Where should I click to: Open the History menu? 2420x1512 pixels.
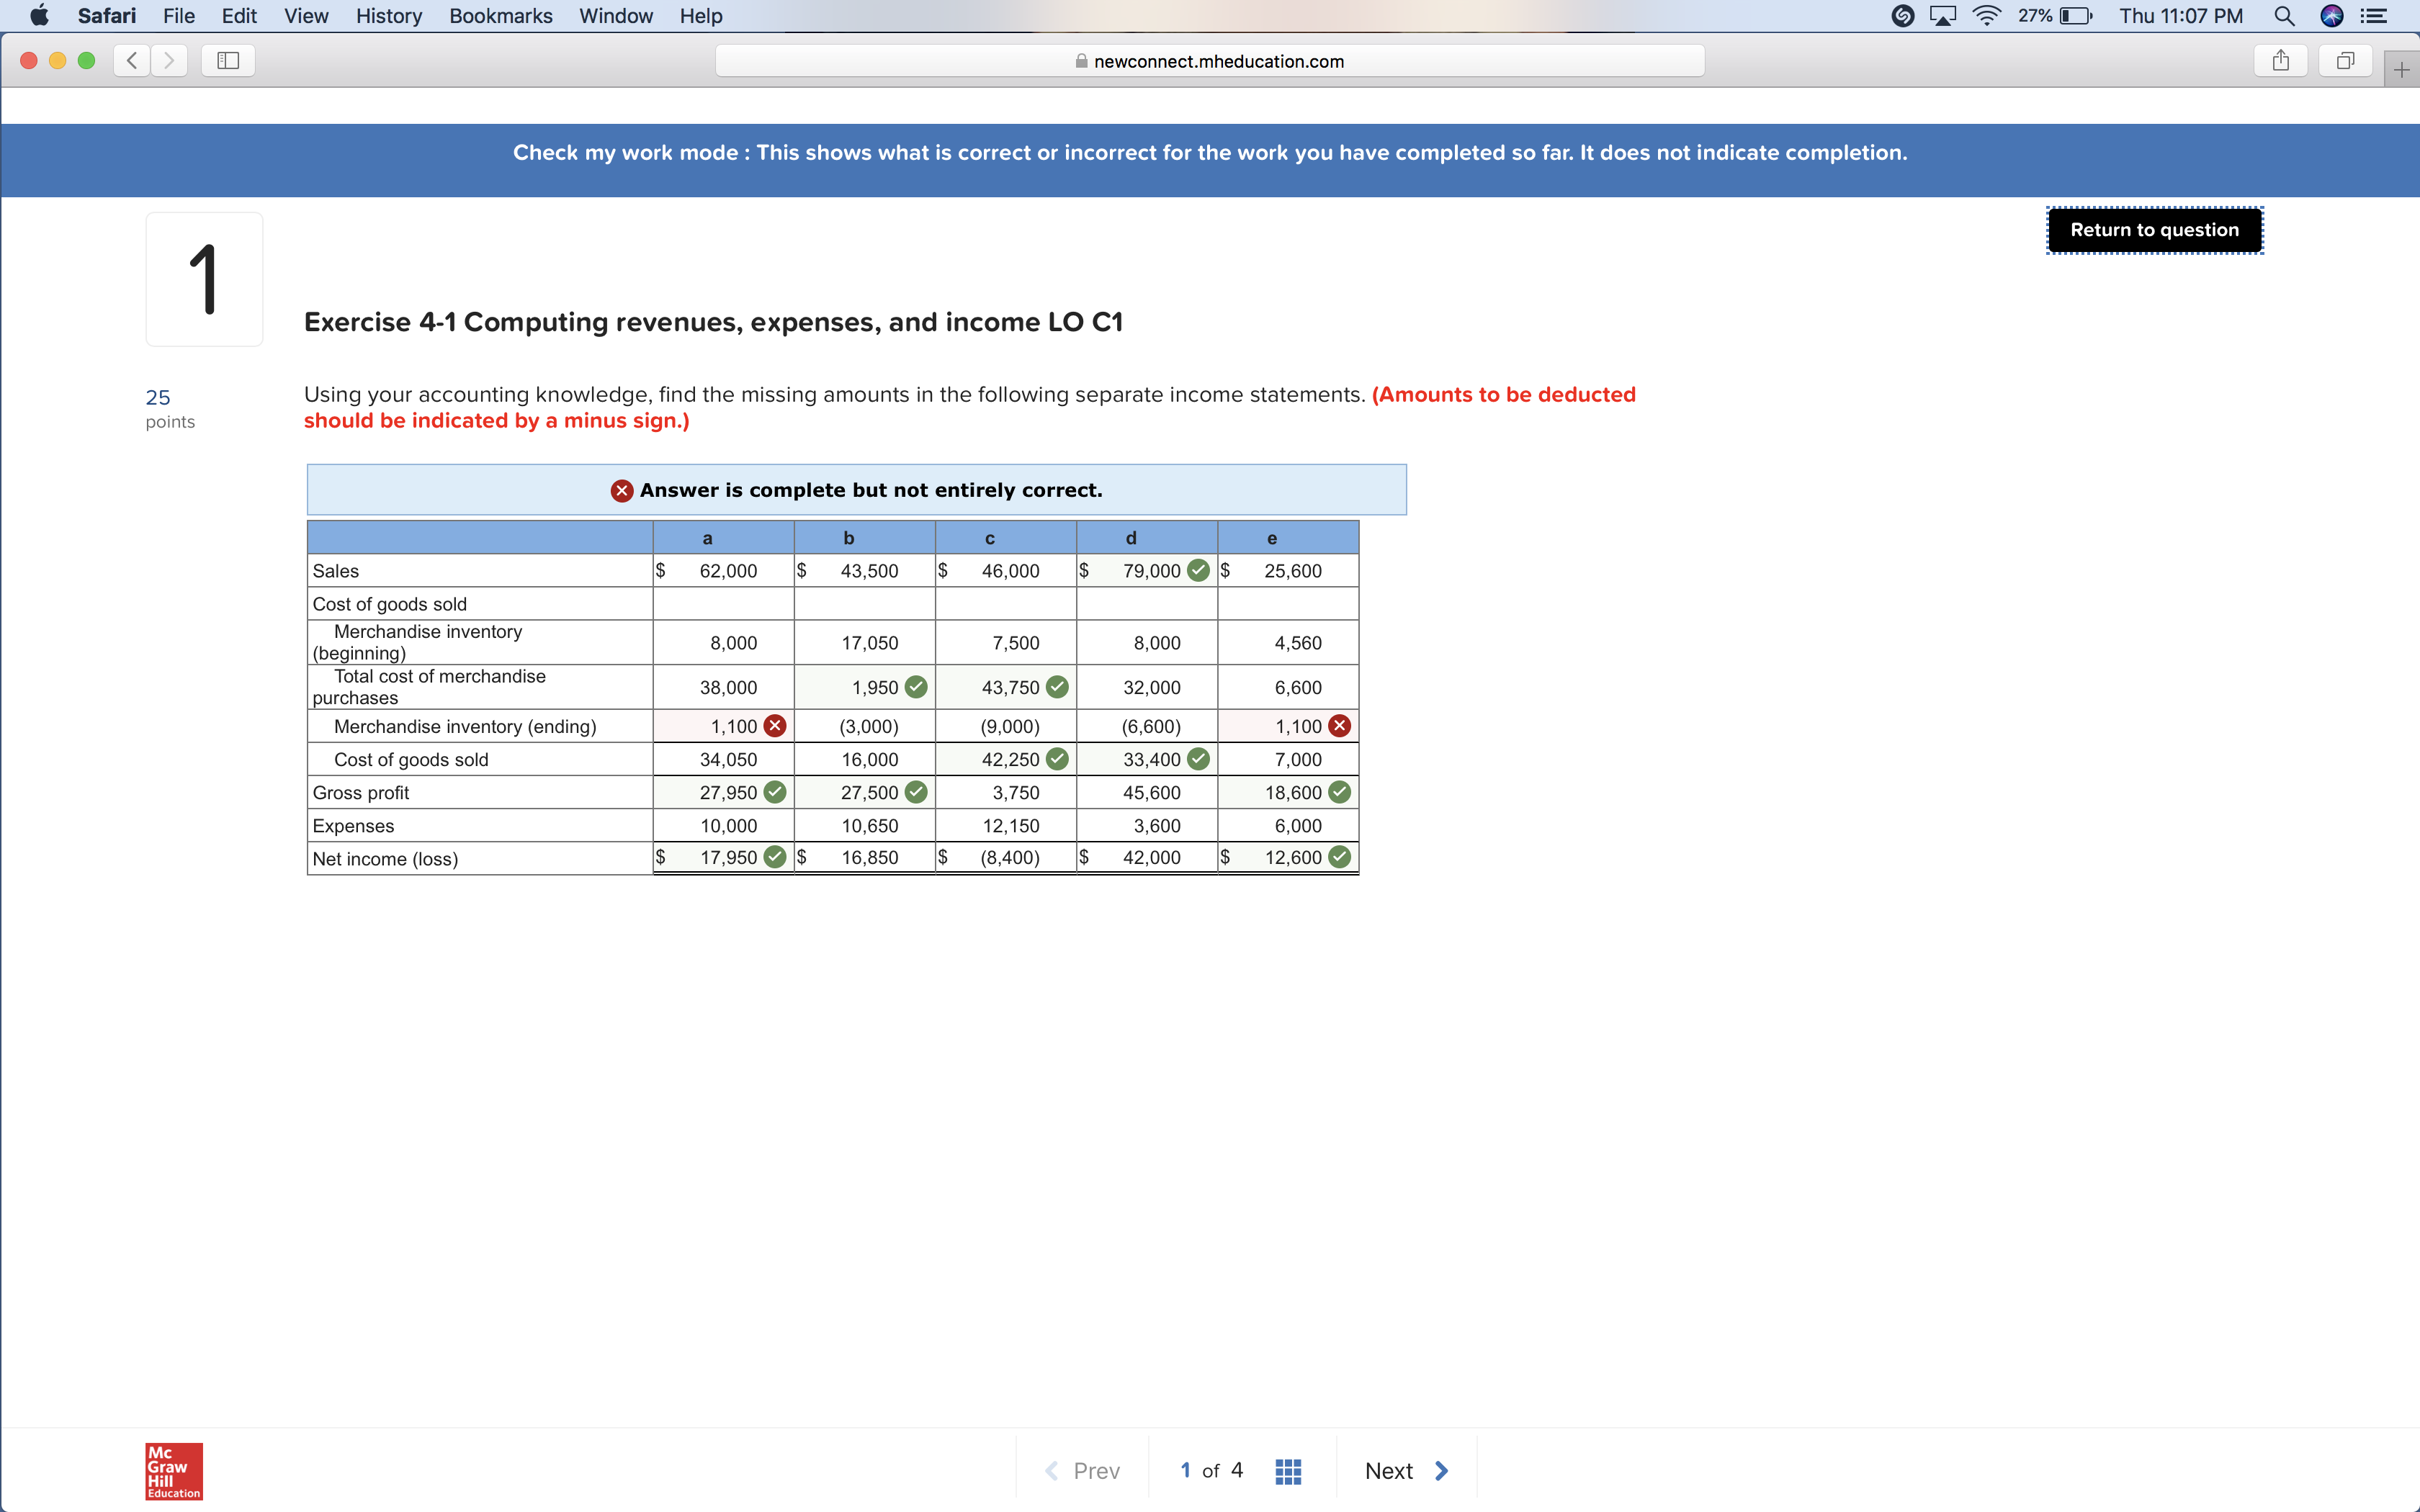click(x=388, y=16)
